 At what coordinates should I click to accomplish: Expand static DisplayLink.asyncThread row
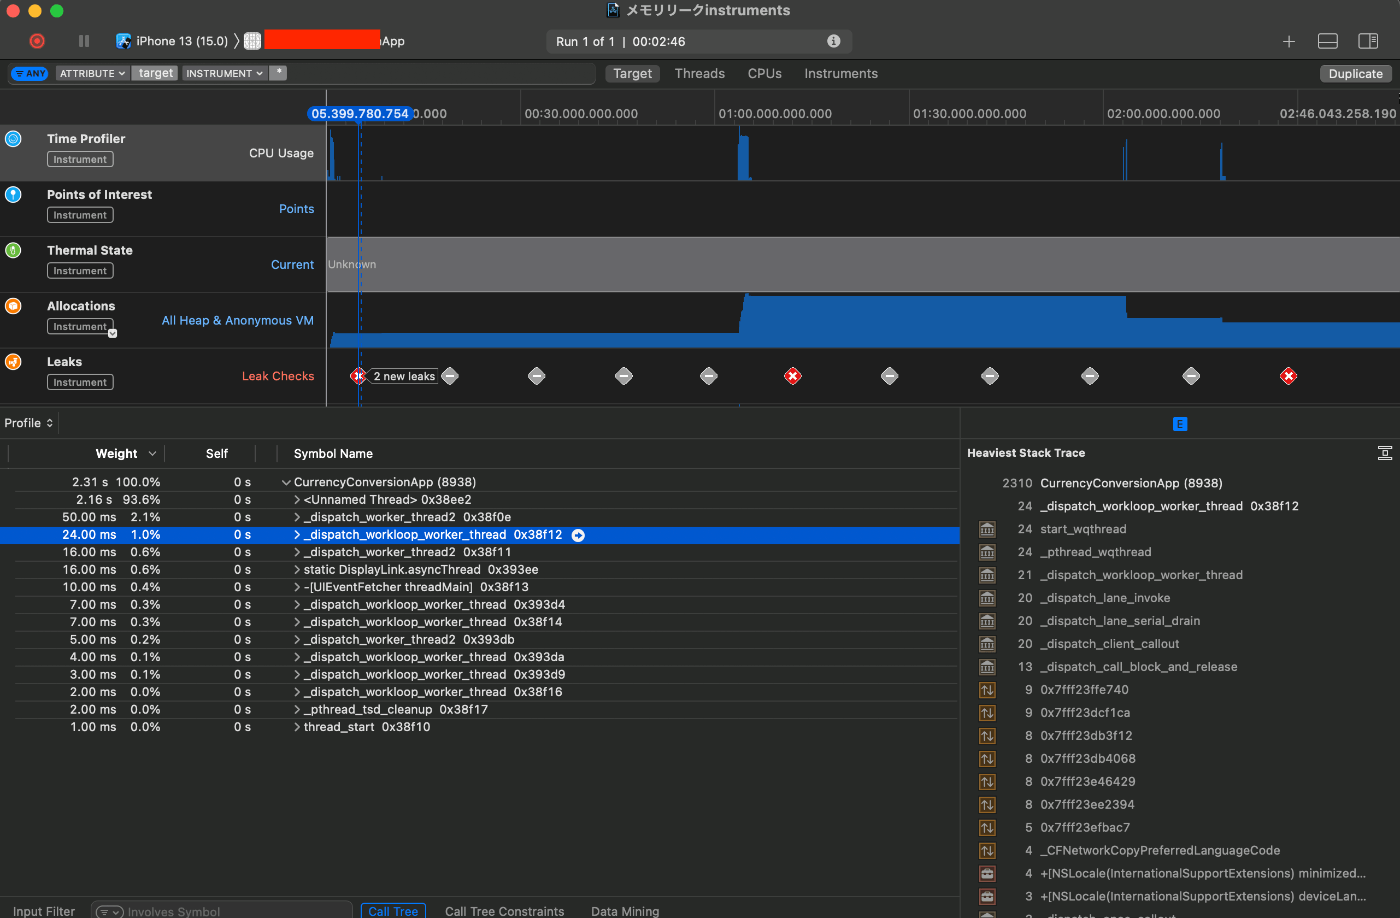point(297,570)
